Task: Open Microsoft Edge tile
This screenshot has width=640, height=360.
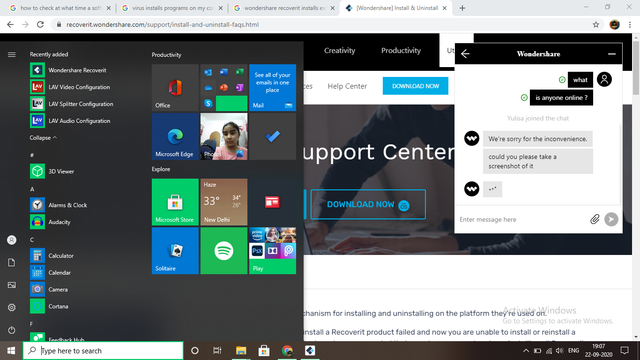Action: point(175,136)
